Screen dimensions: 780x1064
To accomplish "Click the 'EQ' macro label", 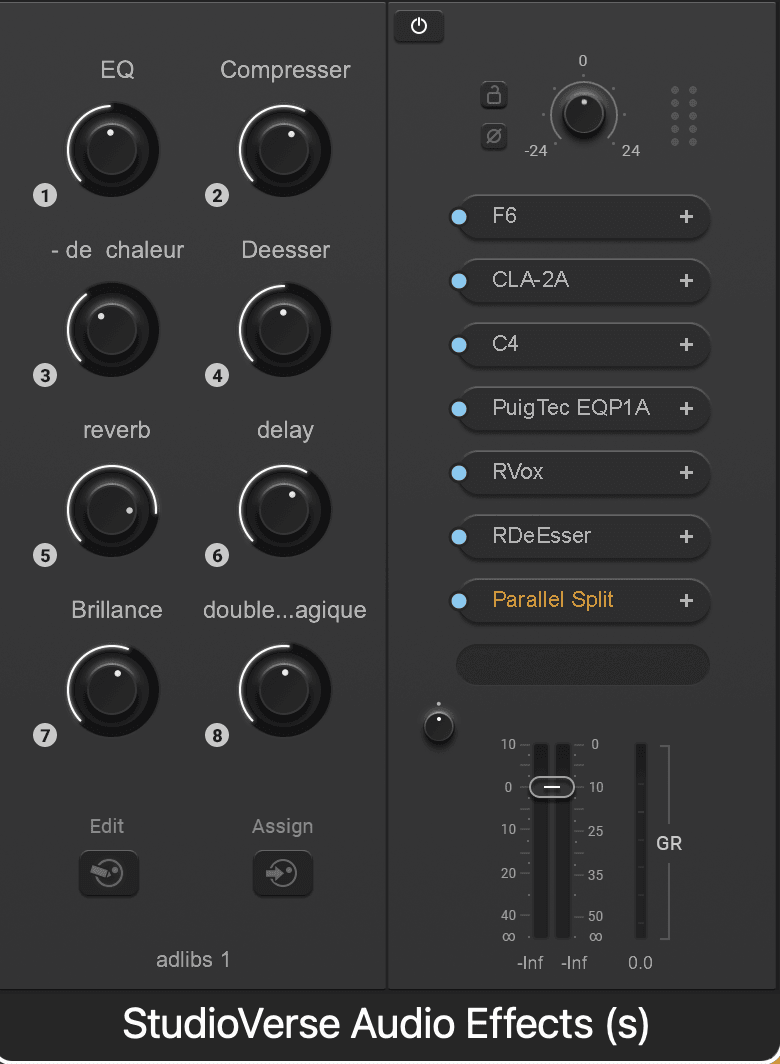I will pyautogui.click(x=117, y=70).
